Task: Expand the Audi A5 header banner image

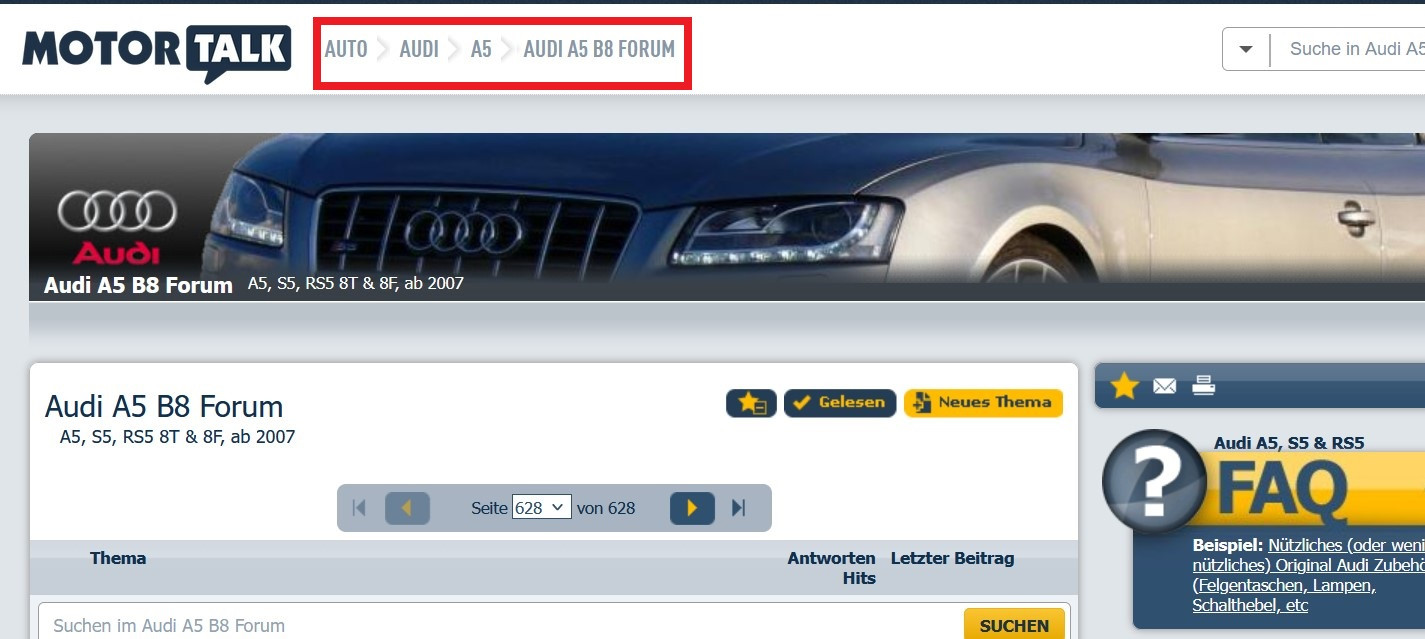Action: point(700,215)
